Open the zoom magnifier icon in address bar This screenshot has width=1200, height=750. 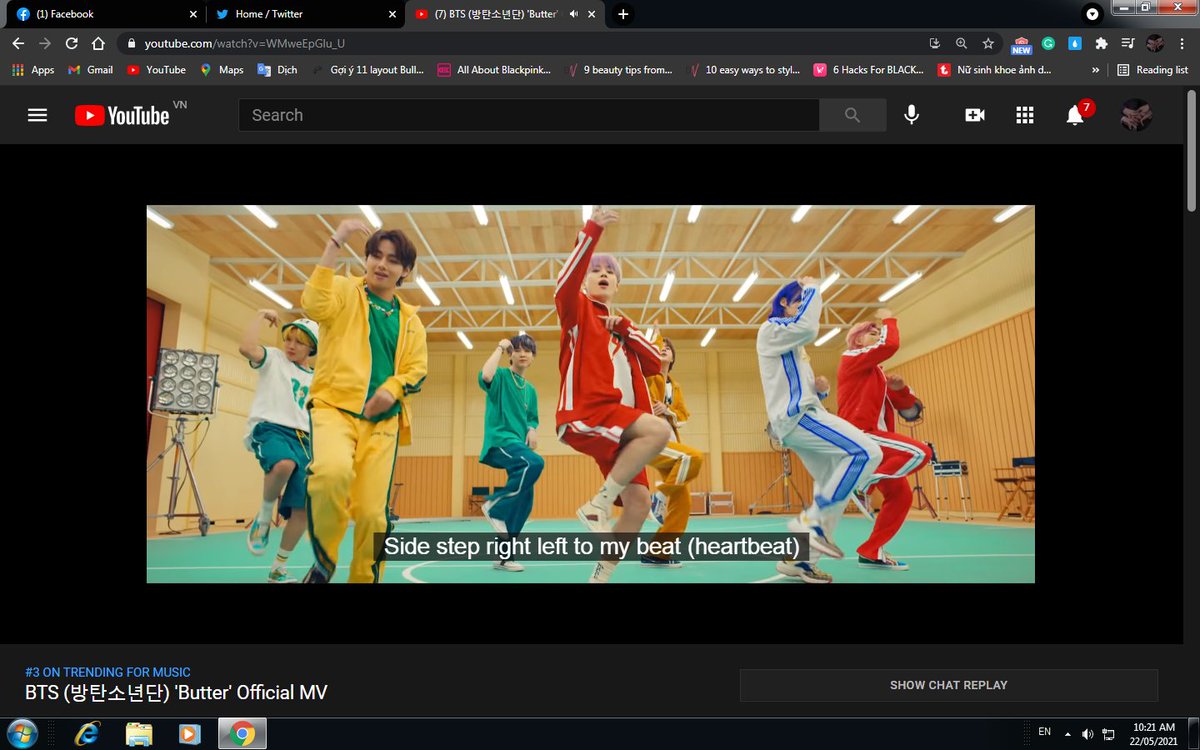tap(961, 43)
